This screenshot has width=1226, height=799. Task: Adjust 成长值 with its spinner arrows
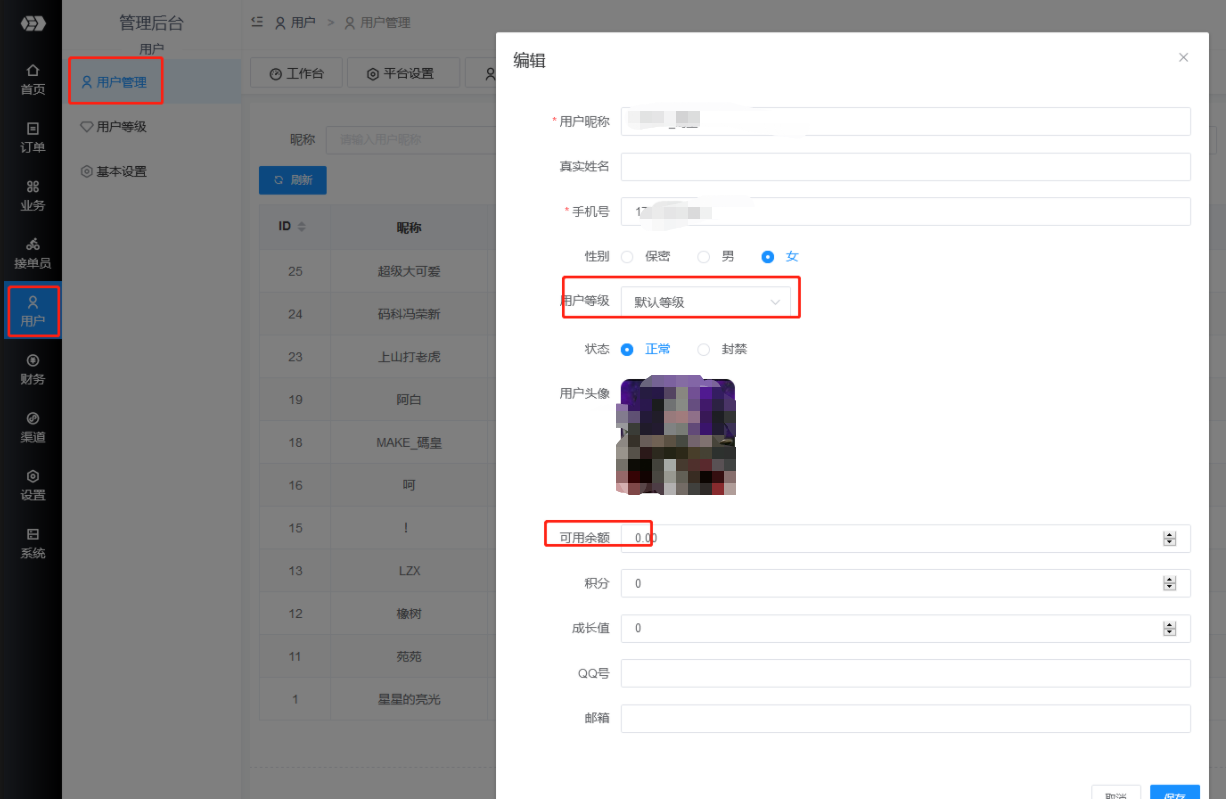pyautogui.click(x=1169, y=628)
